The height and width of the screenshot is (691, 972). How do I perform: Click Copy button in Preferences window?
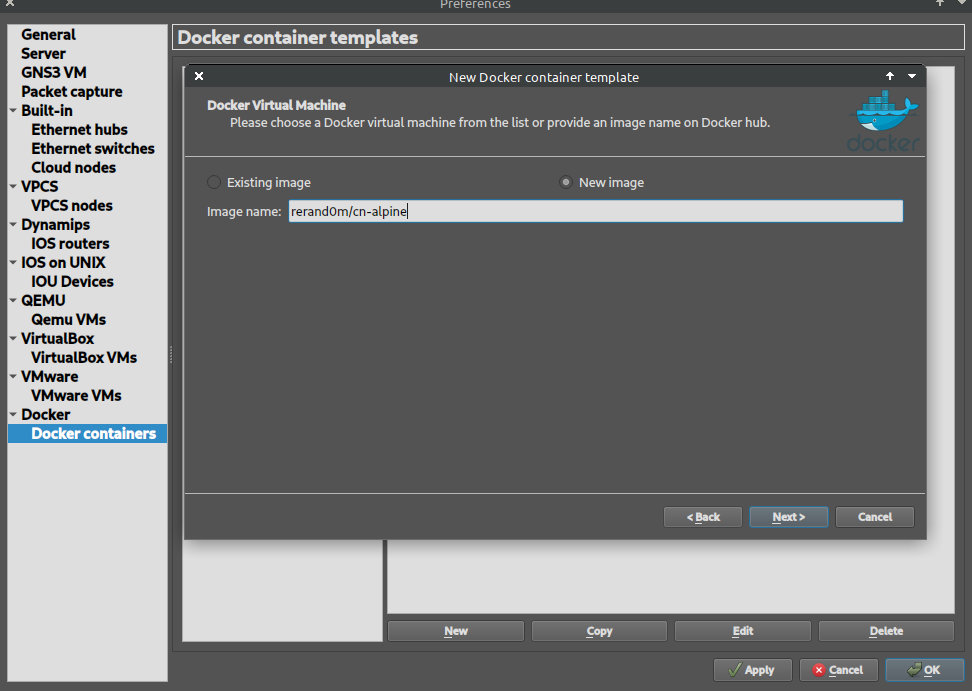(x=599, y=631)
